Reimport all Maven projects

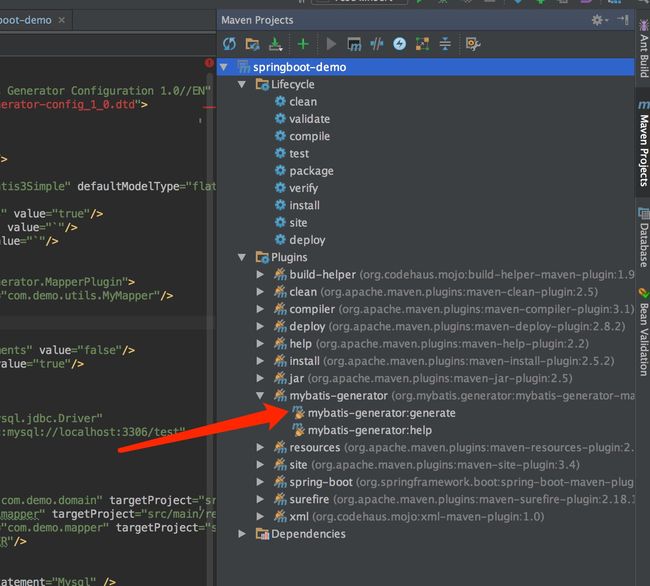[229, 44]
